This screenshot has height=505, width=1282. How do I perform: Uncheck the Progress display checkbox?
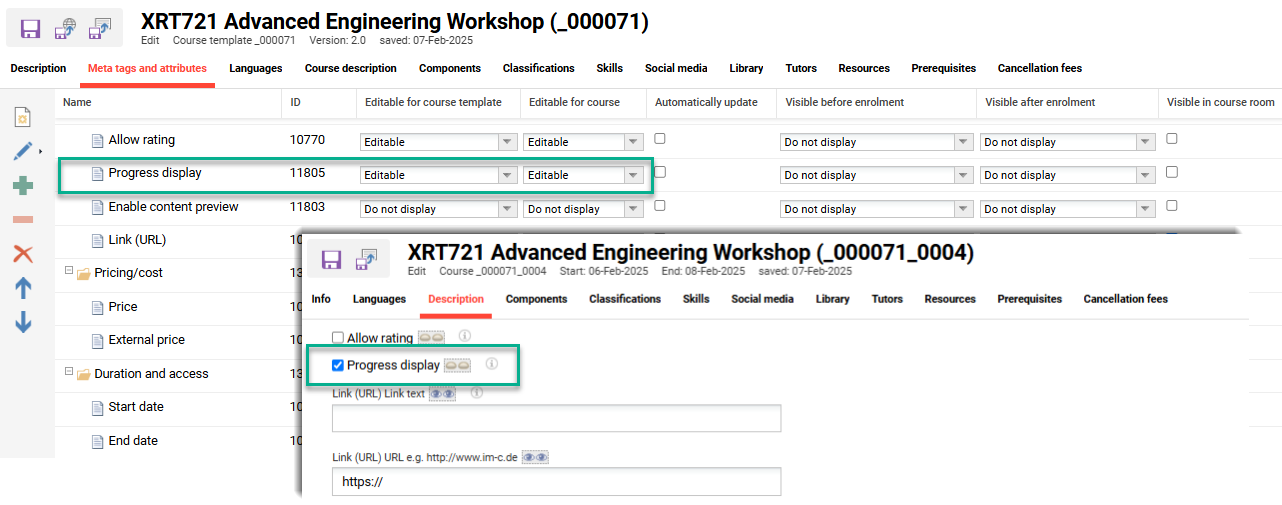coord(338,366)
